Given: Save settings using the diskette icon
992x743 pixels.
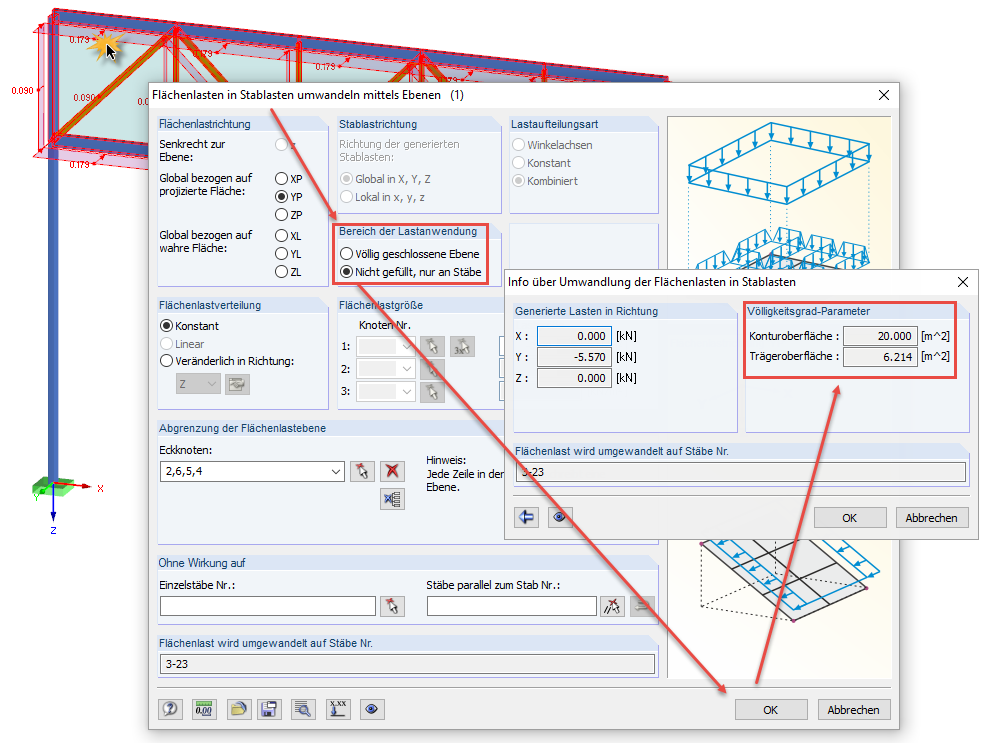Looking at the screenshot, I should coord(270,709).
